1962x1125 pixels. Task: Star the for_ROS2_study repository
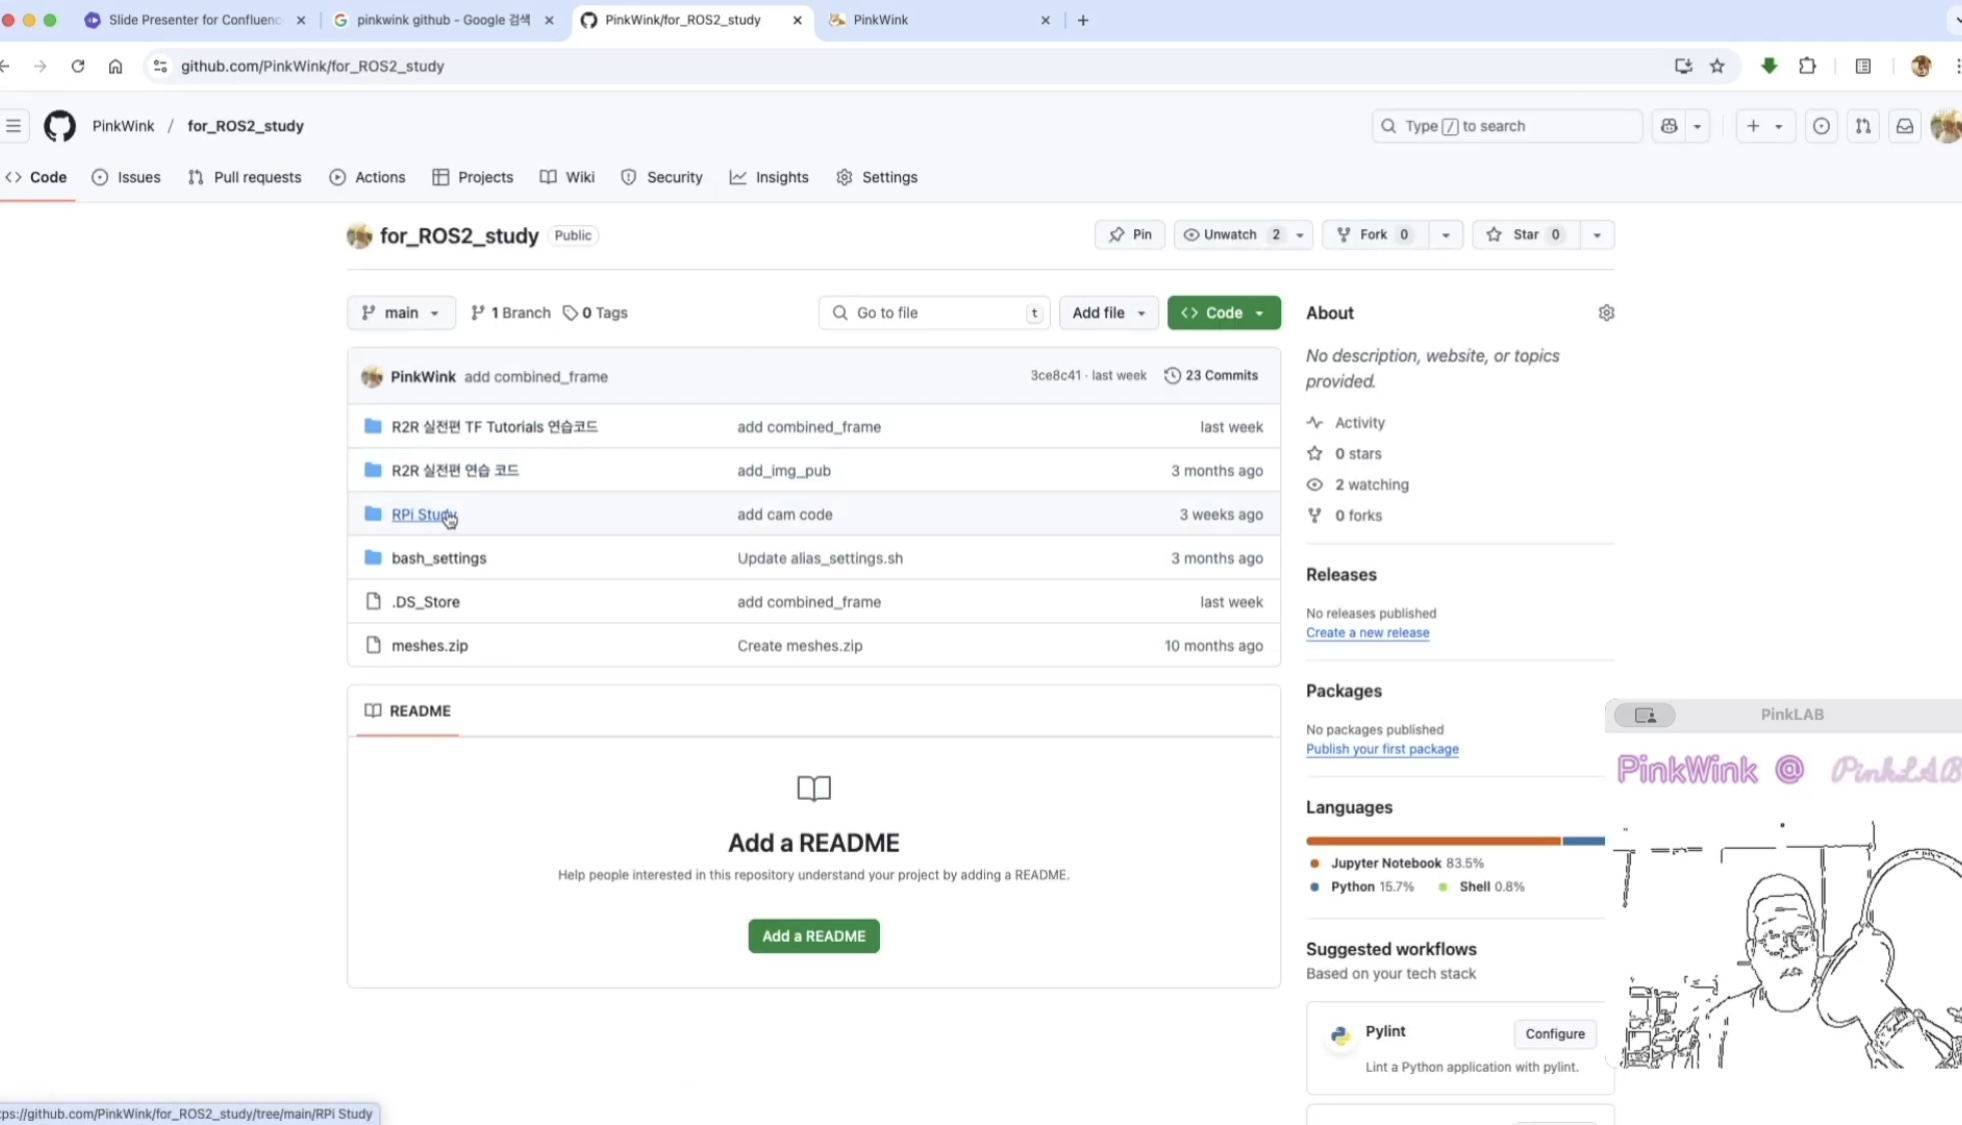[1525, 235]
